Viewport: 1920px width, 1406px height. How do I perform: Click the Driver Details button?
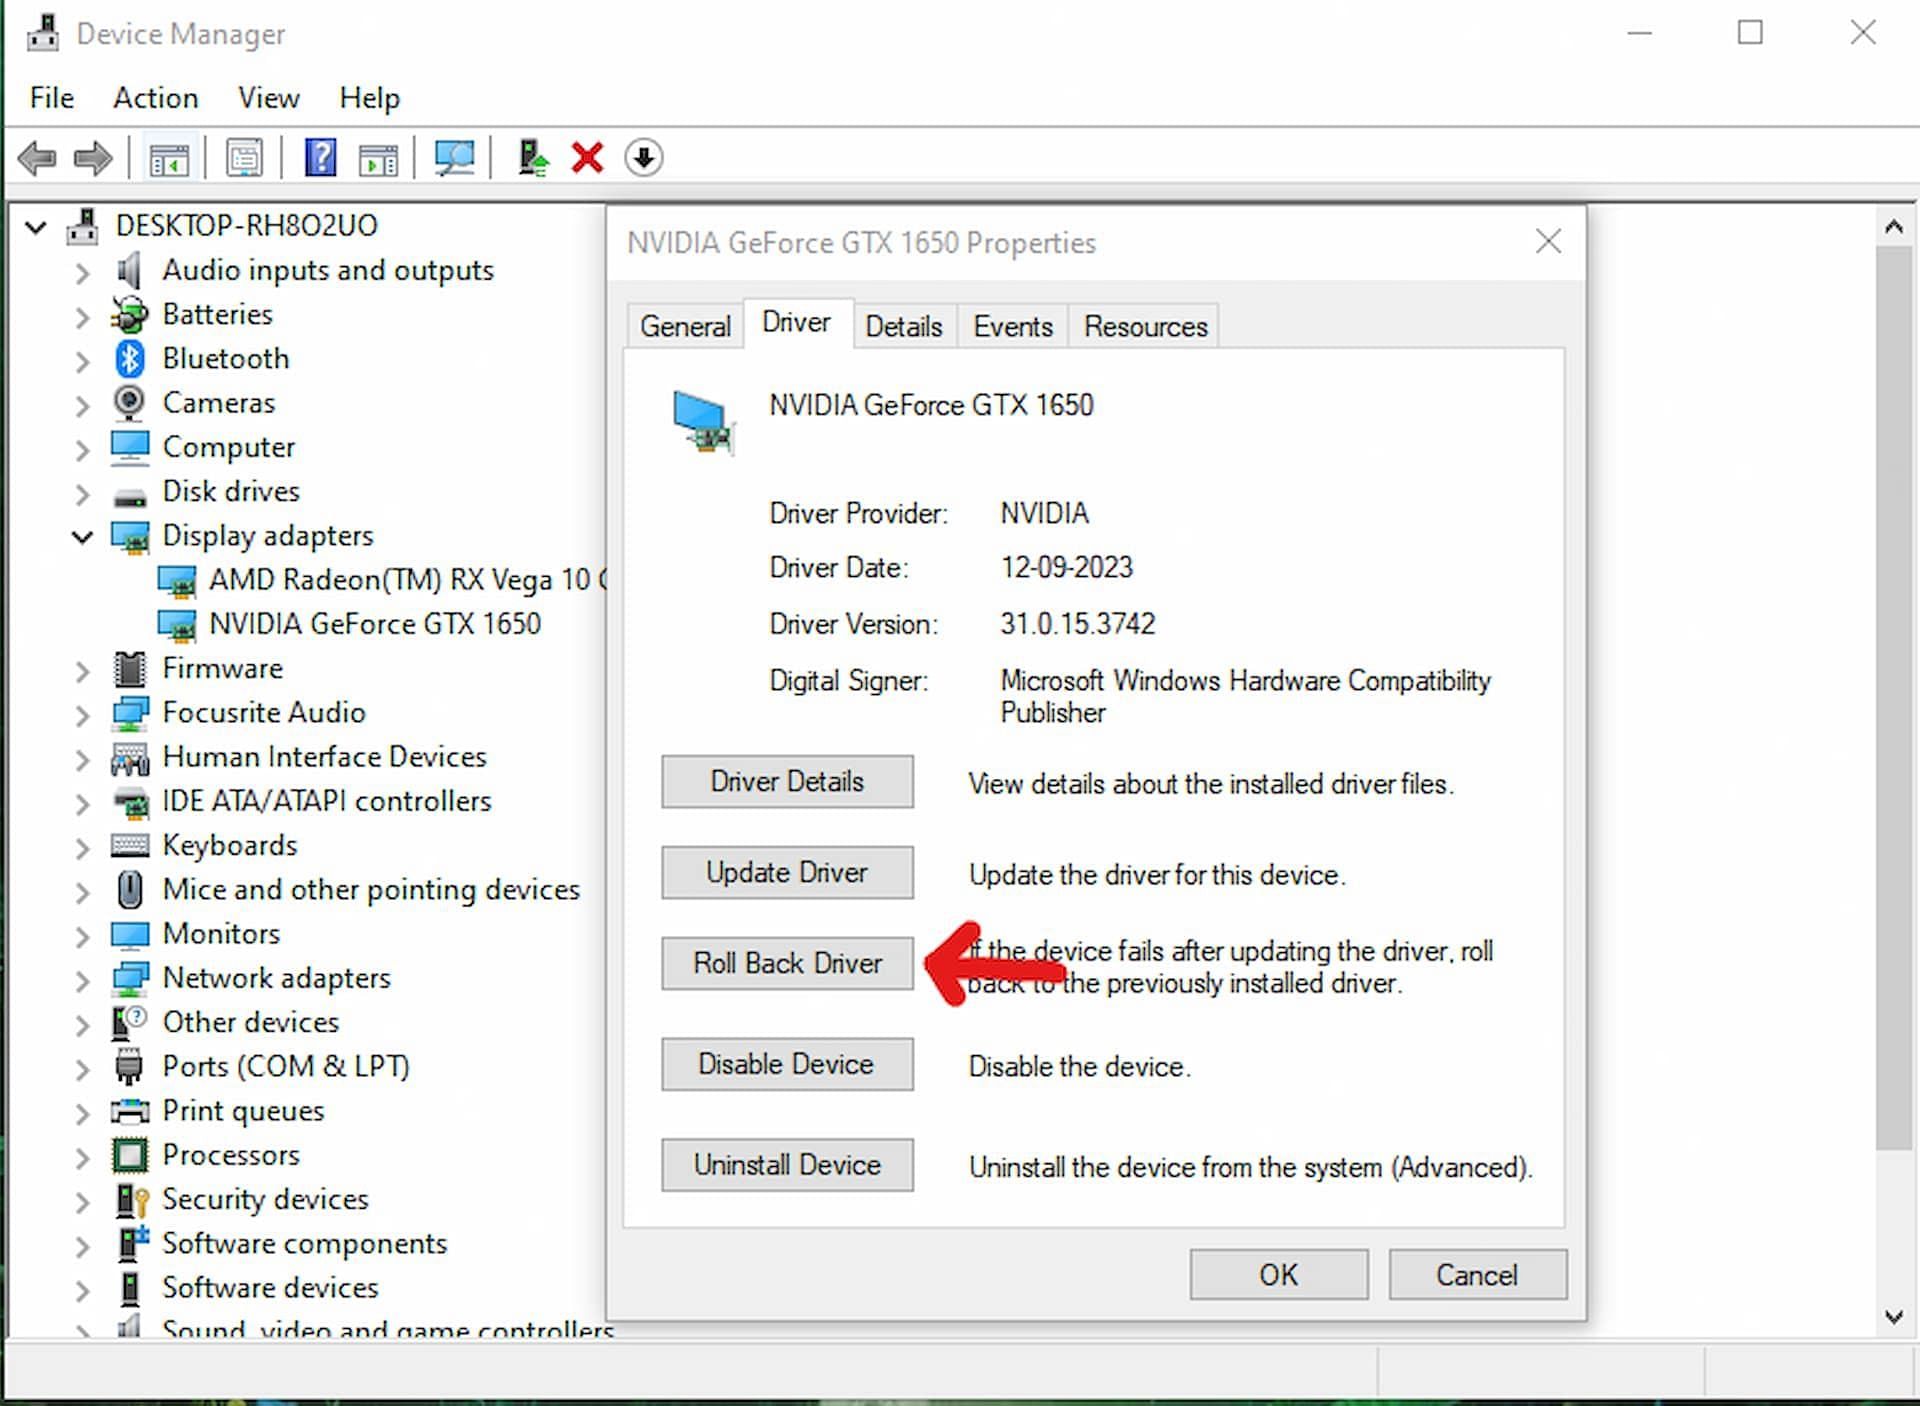pyautogui.click(x=787, y=781)
